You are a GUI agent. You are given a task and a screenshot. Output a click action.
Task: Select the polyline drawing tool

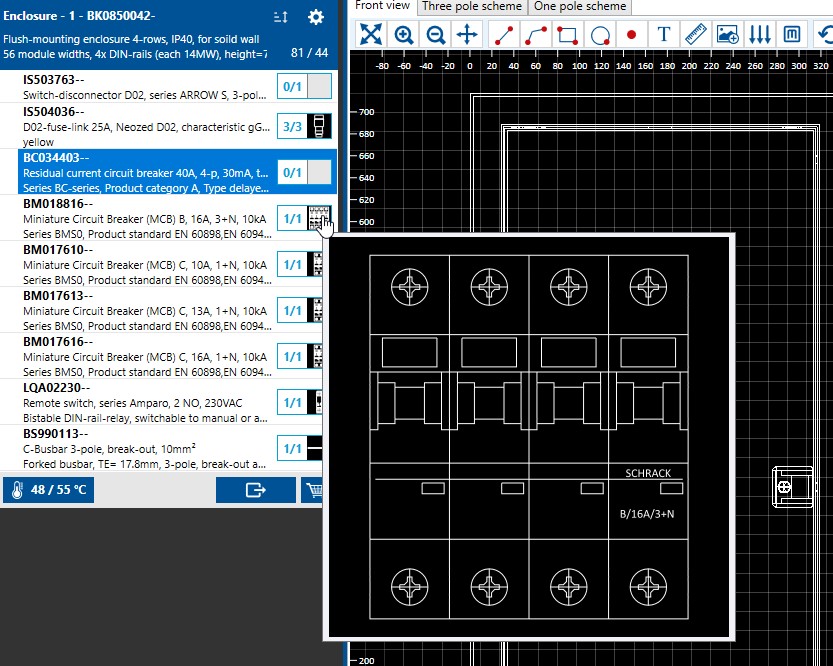[536, 34]
